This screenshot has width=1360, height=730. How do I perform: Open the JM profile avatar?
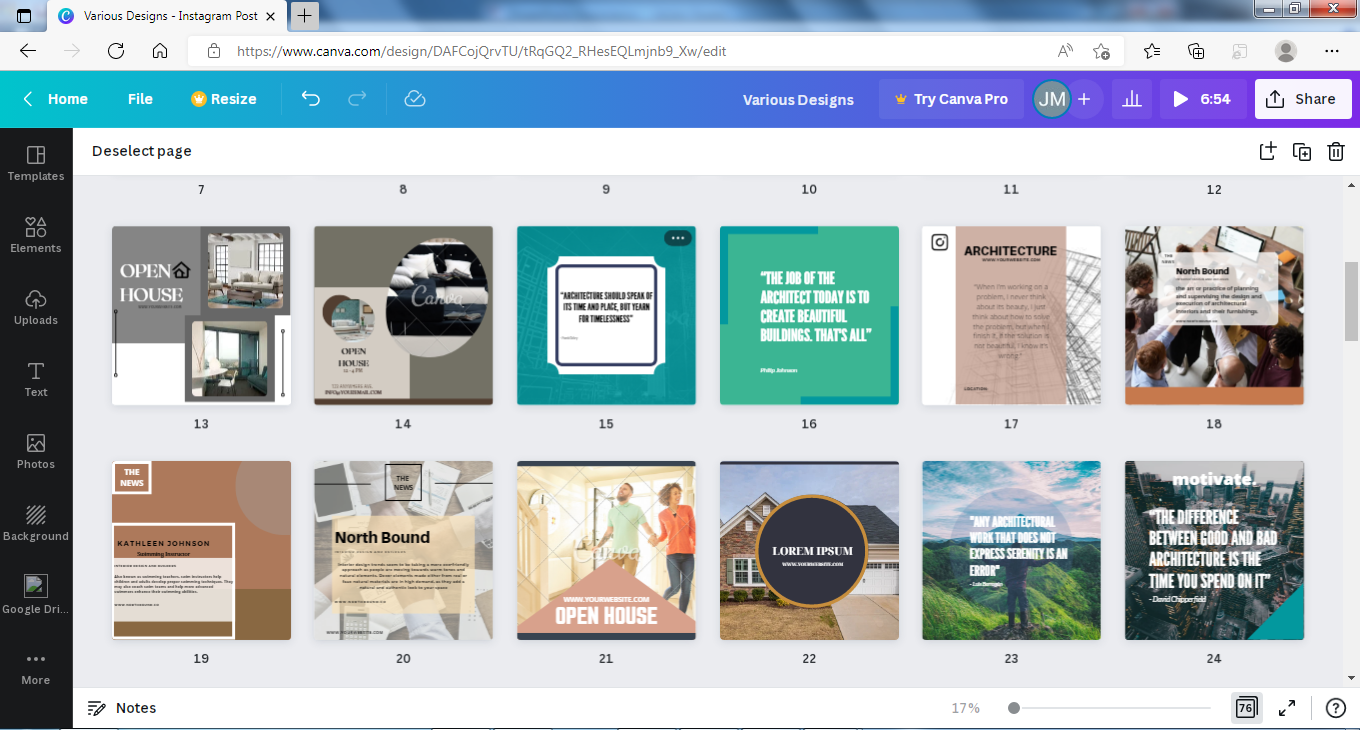pyautogui.click(x=1051, y=99)
